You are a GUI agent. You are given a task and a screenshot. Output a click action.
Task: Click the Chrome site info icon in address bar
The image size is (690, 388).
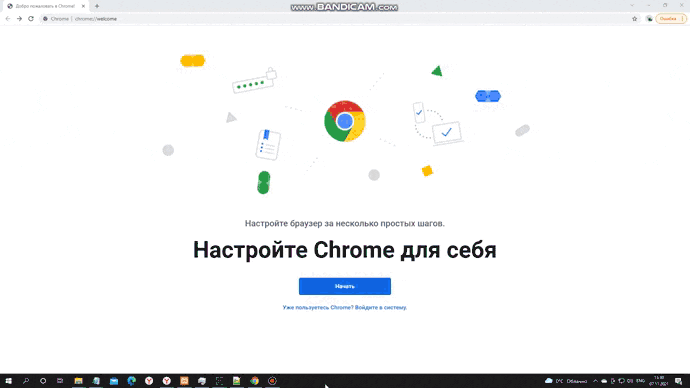pyautogui.click(x=45, y=19)
